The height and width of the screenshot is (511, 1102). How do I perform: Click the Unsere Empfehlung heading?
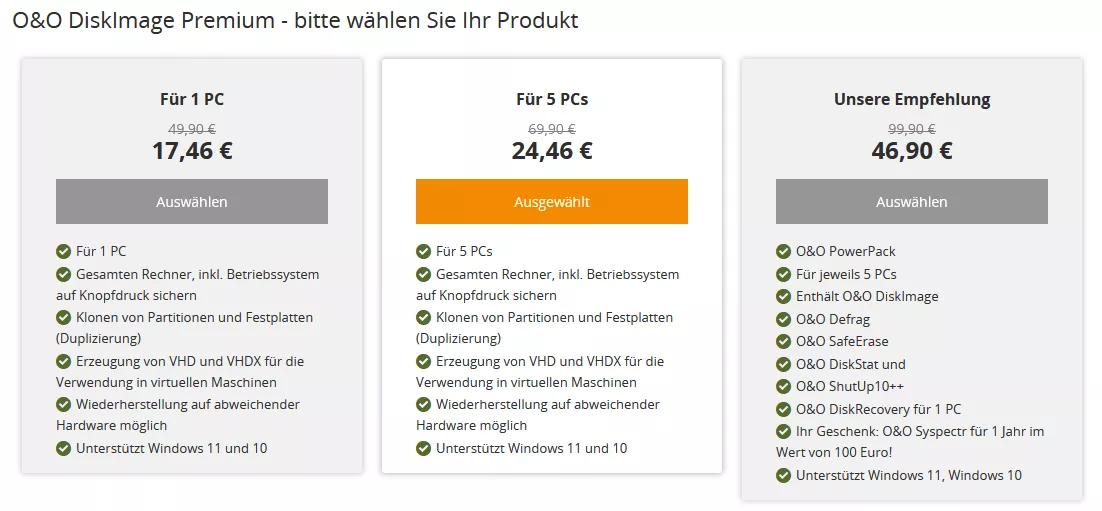912,100
